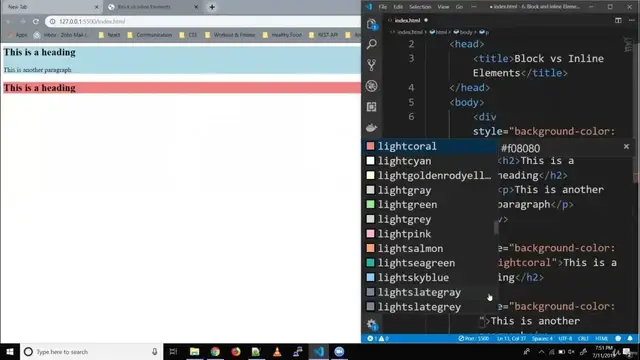Pick lightskyblue from the color list
Viewport: 640px width, 360px height.
[430, 278]
